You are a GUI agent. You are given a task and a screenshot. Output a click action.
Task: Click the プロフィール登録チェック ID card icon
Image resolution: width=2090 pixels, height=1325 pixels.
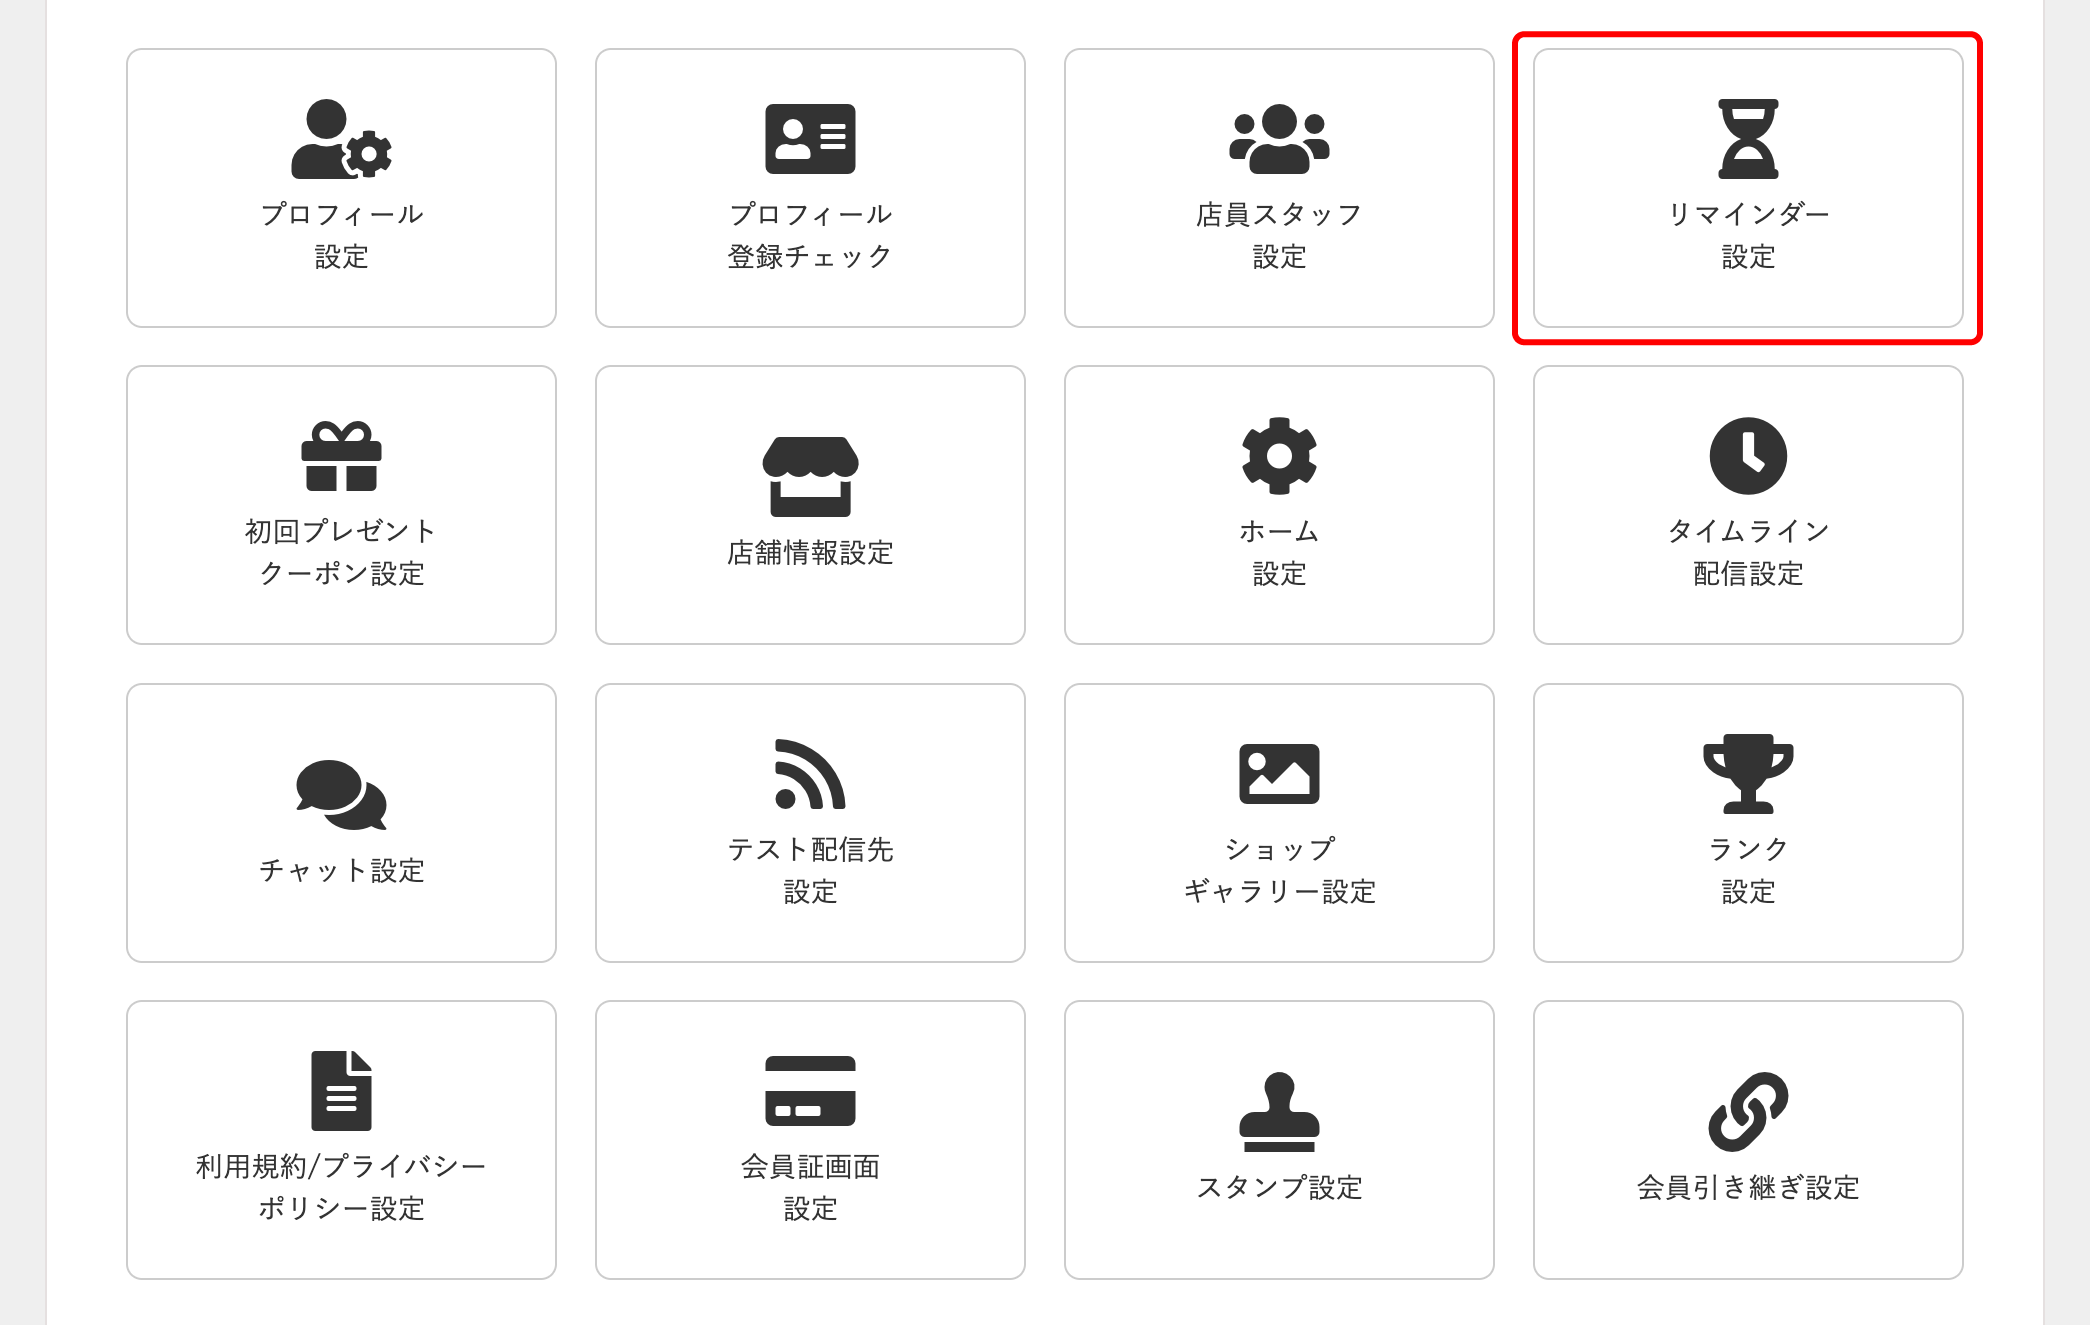(x=810, y=140)
